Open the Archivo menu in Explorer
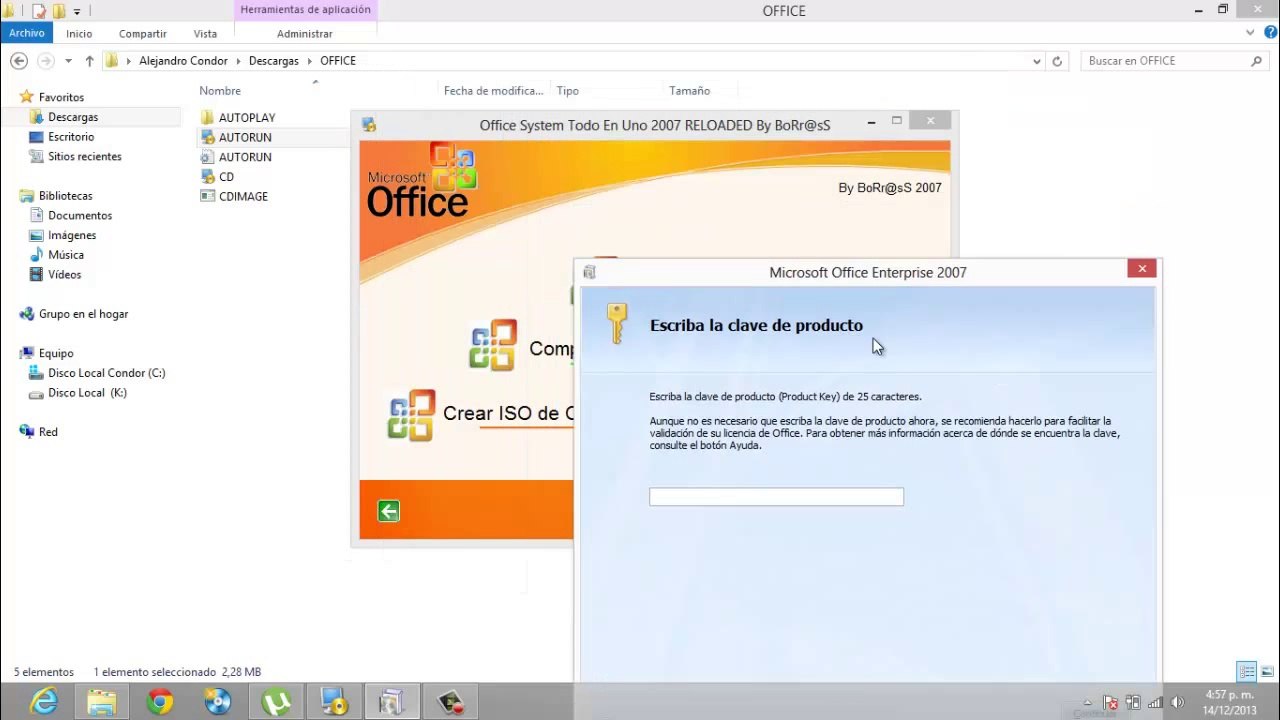Screen dimensions: 1280x720 tap(27, 33)
